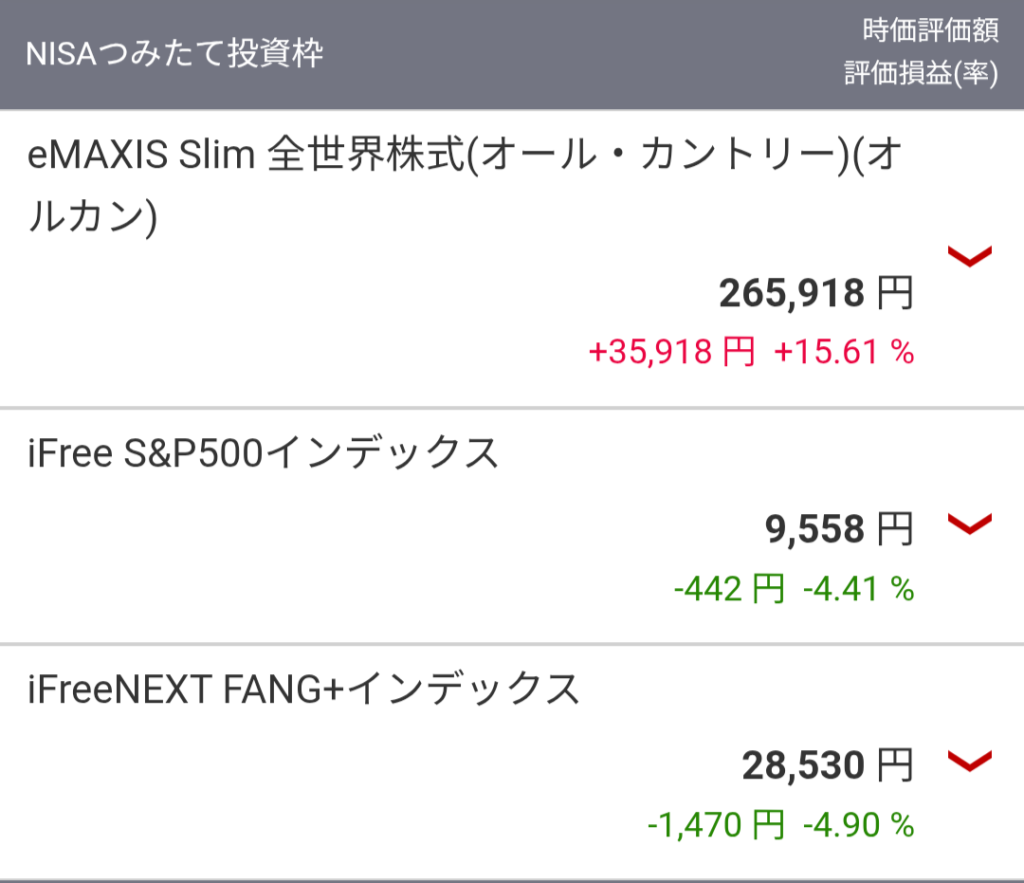Expand the eMAXIS Slim 全世界株式 fund details chevron
Viewport: 1024px width, 883px height.
coord(969,257)
